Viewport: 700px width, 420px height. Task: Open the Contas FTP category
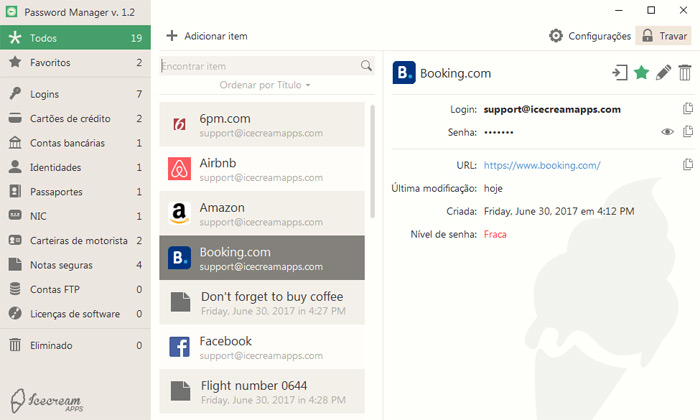[x=75, y=290]
